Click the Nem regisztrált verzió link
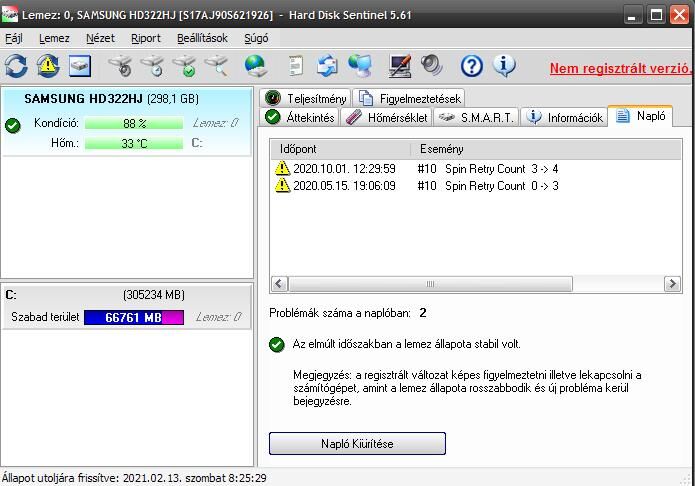This screenshot has height=486, width=695. click(621, 68)
